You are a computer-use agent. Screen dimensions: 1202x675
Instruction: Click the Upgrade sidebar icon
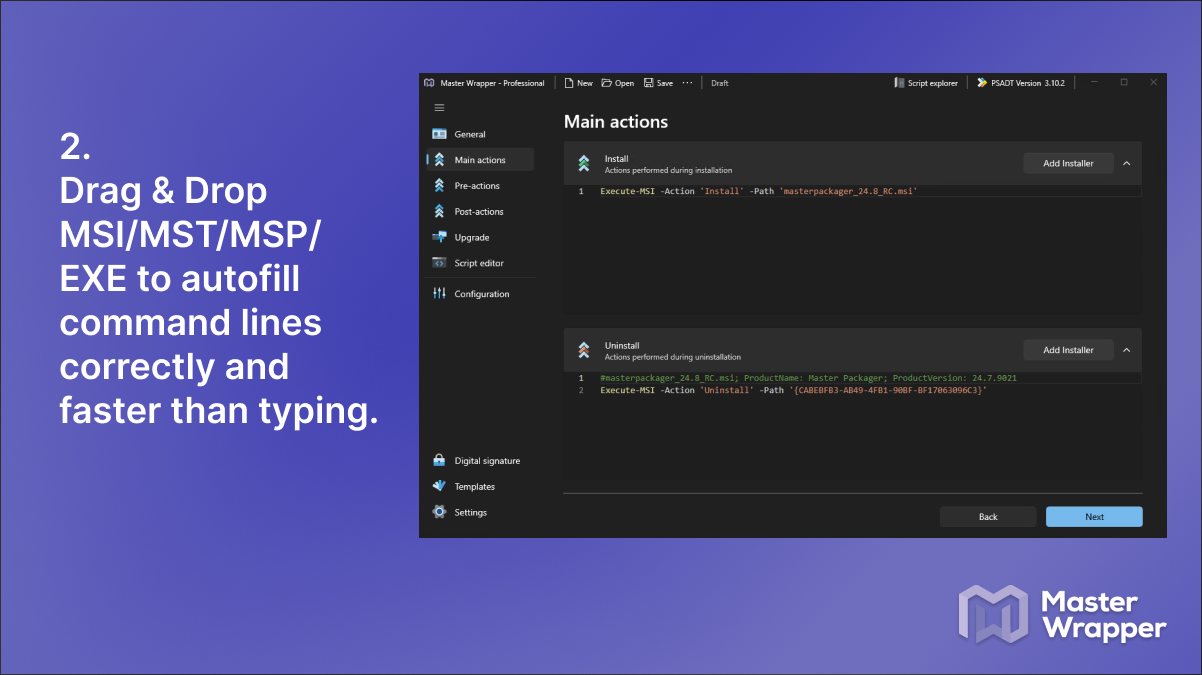pos(439,237)
